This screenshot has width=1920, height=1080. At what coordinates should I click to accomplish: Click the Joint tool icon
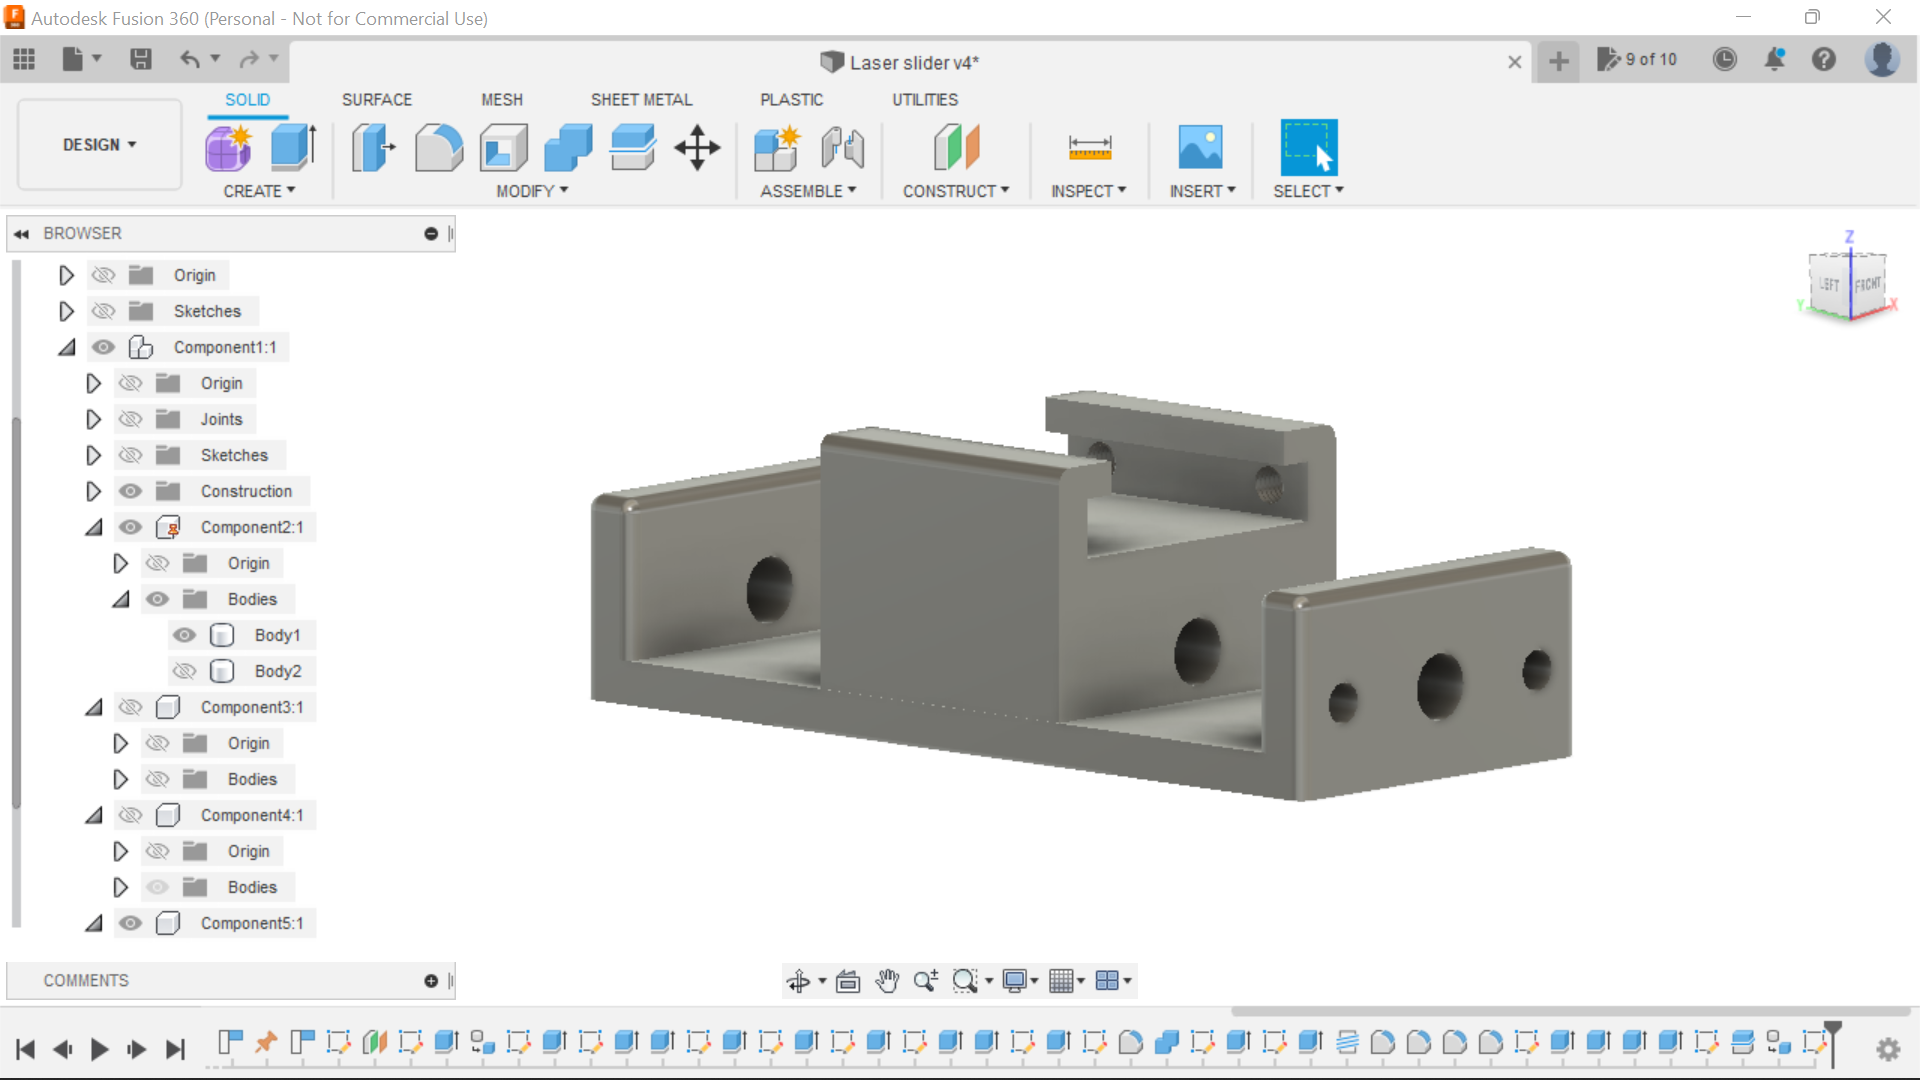842,148
